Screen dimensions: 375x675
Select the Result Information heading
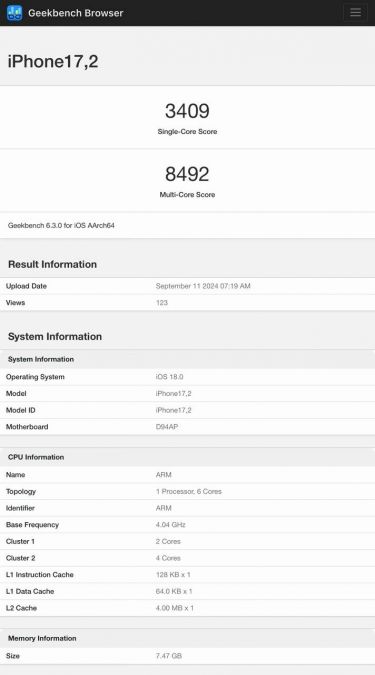[53, 264]
